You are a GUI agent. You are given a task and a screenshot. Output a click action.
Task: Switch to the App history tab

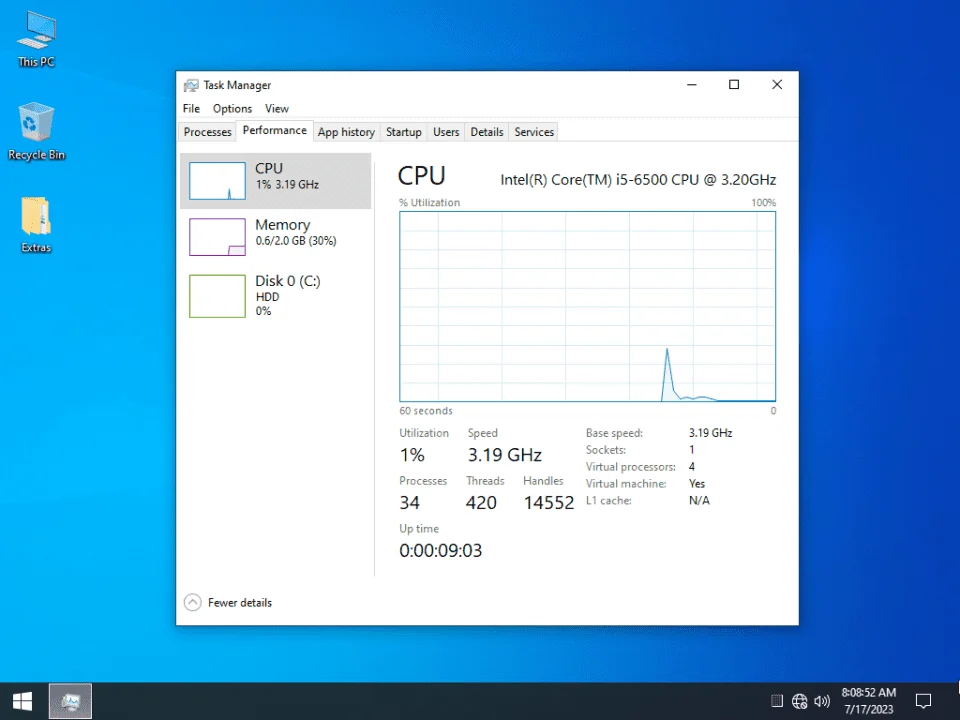pyautogui.click(x=346, y=132)
